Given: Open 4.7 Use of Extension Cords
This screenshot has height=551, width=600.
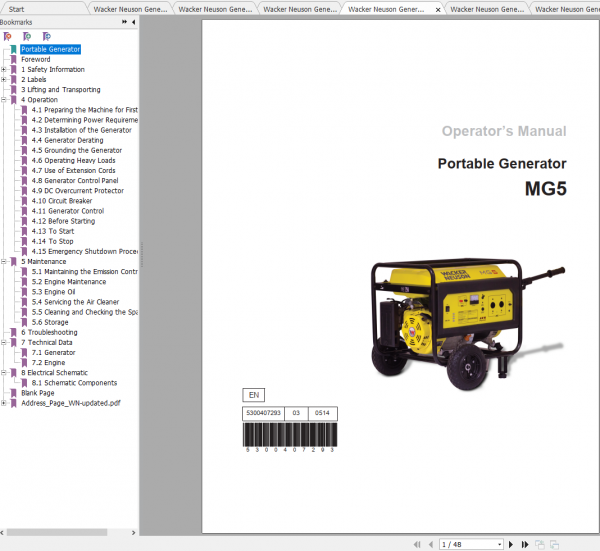Looking at the screenshot, I should pyautogui.click(x=73, y=170).
